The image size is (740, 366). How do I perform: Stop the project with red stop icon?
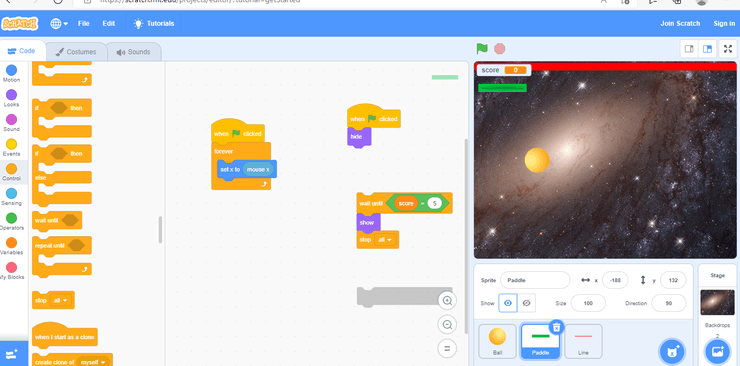pyautogui.click(x=499, y=49)
